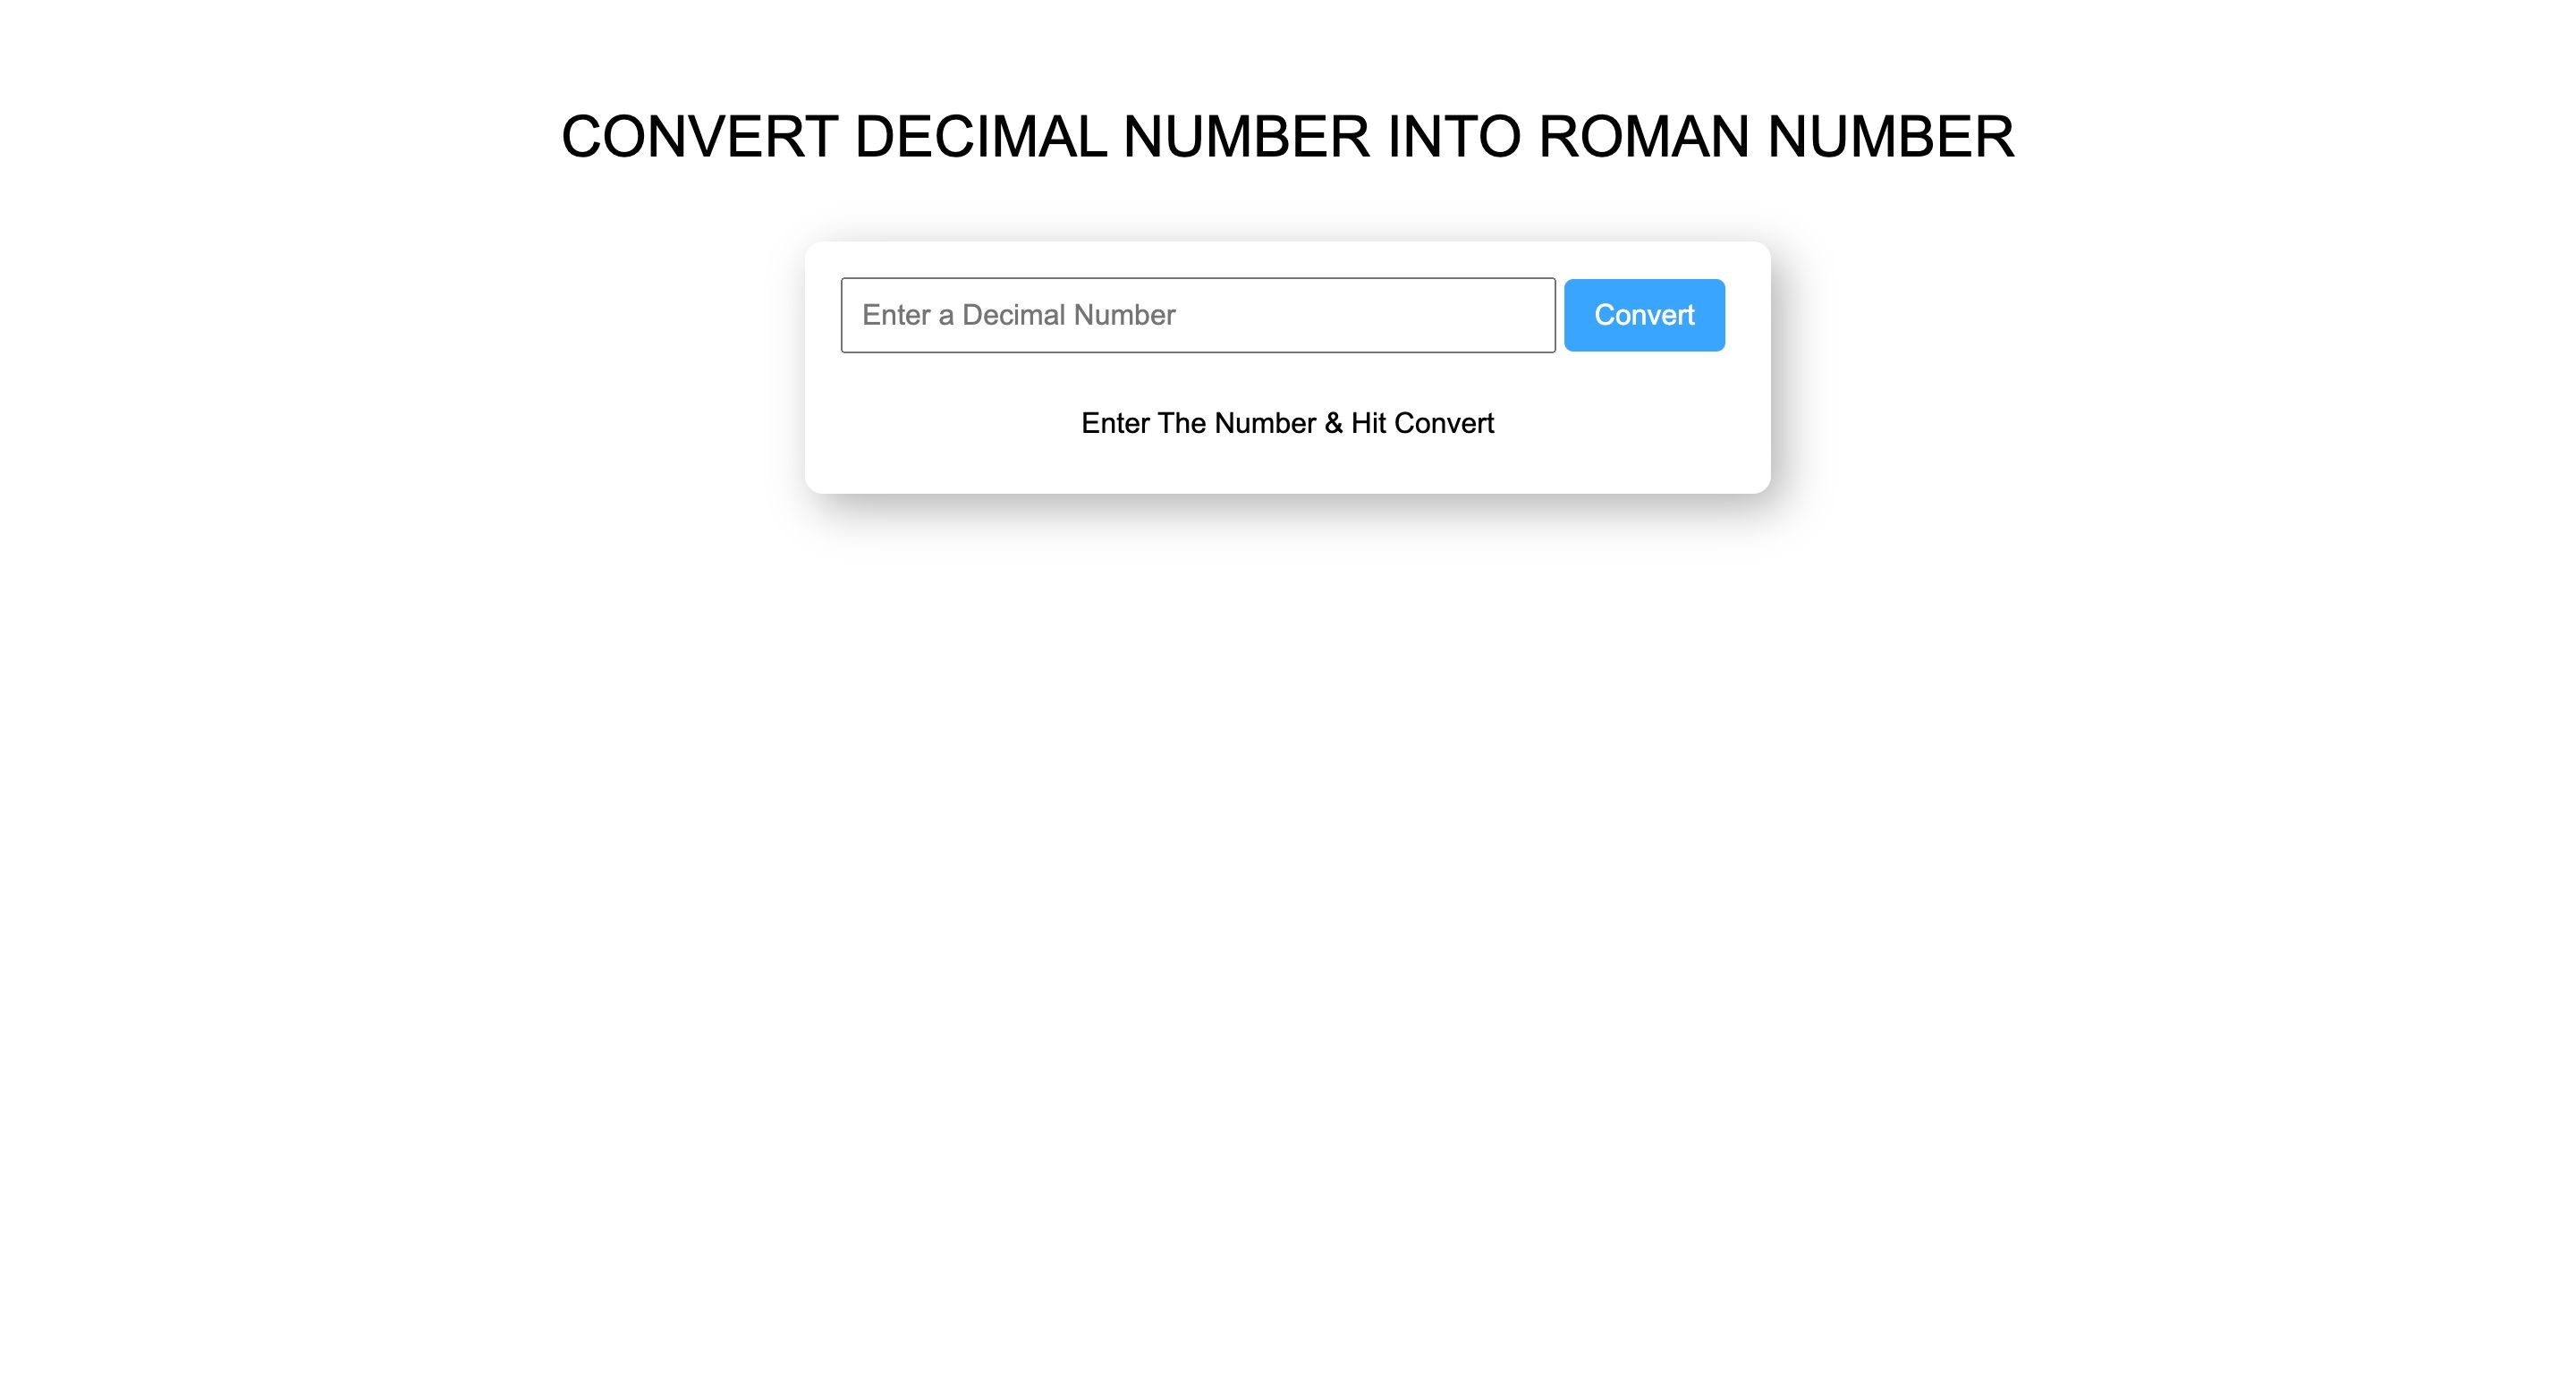Focus the Enter a Decimal Number field
The height and width of the screenshot is (1390, 2576).
coord(1197,315)
